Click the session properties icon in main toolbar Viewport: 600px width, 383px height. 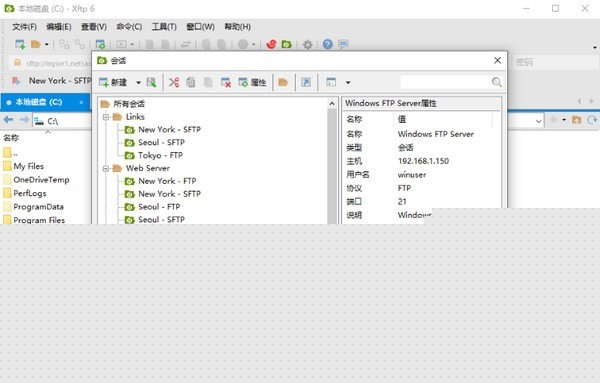100,44
